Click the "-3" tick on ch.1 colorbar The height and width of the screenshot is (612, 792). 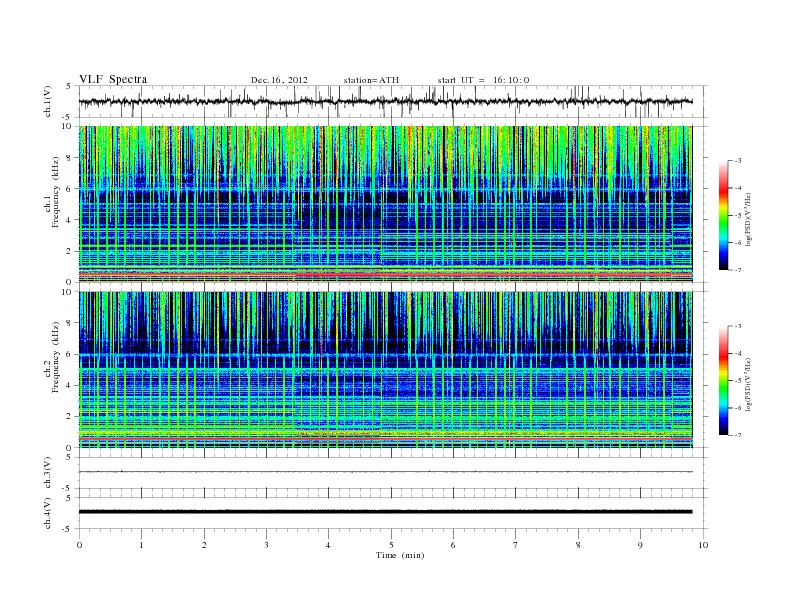click(x=738, y=161)
